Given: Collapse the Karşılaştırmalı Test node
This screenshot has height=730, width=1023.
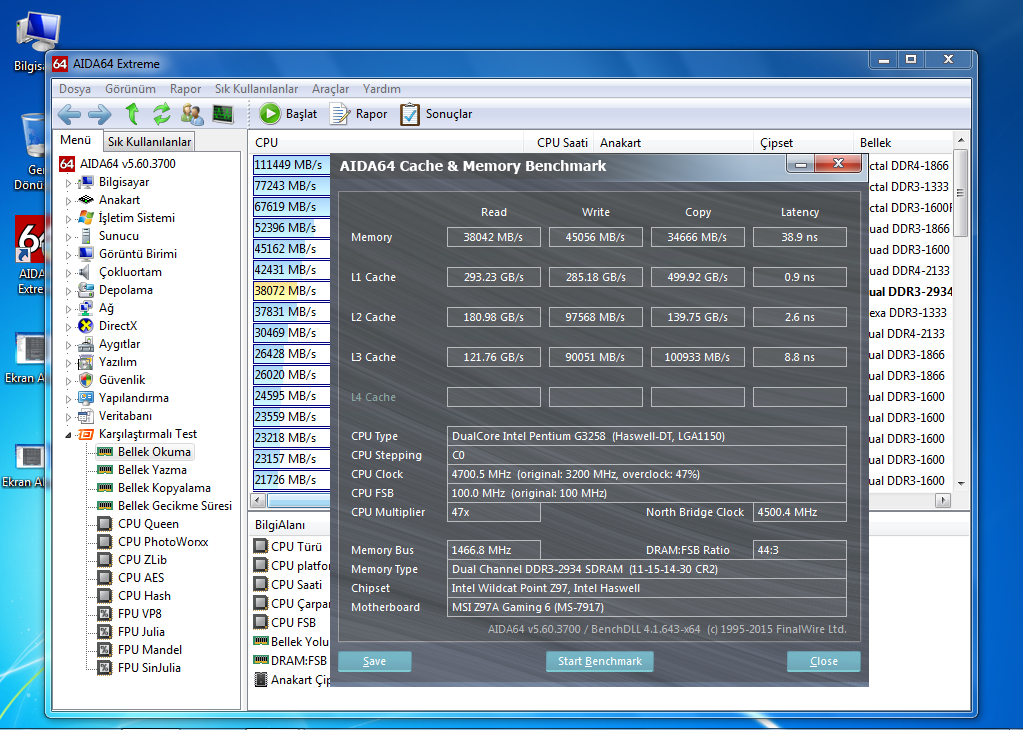Looking at the screenshot, I should click(x=68, y=435).
